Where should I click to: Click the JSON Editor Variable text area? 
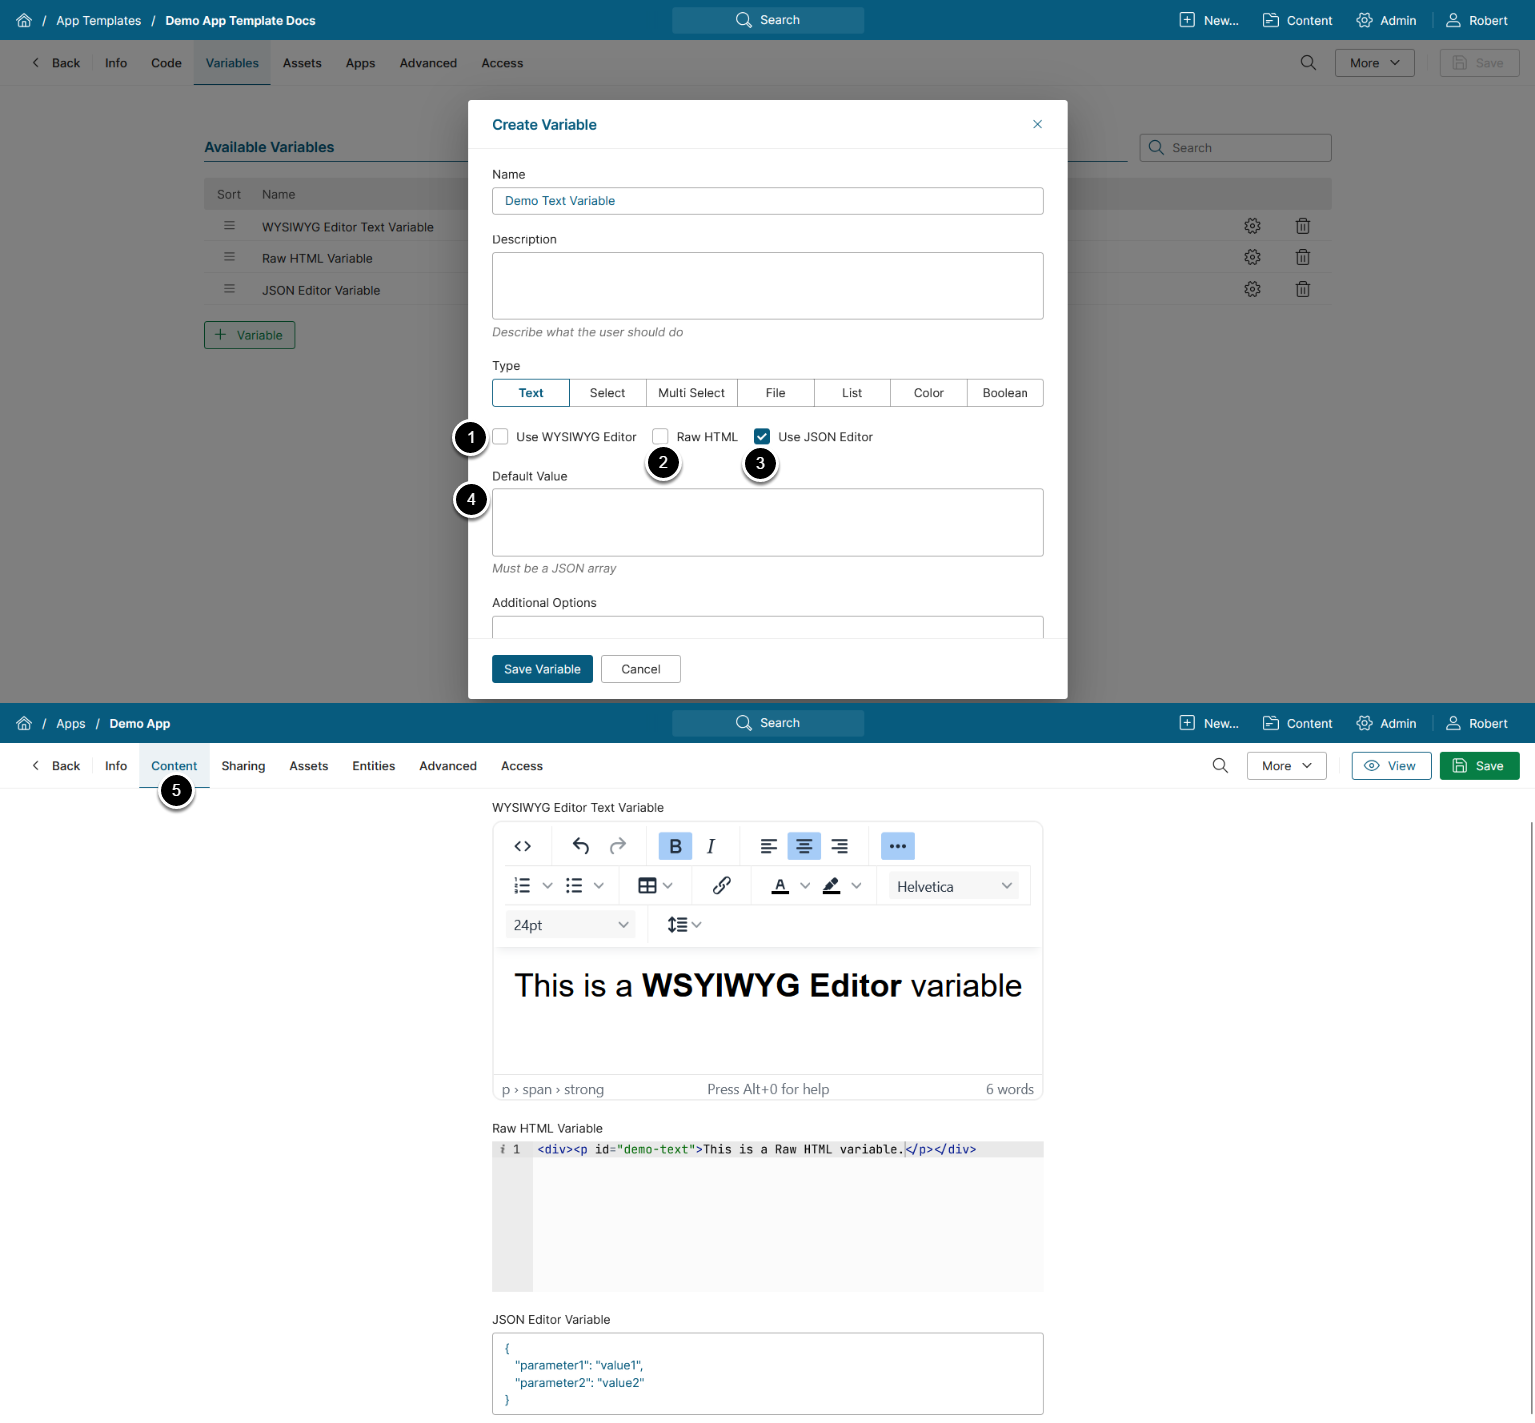pyautogui.click(x=768, y=1374)
